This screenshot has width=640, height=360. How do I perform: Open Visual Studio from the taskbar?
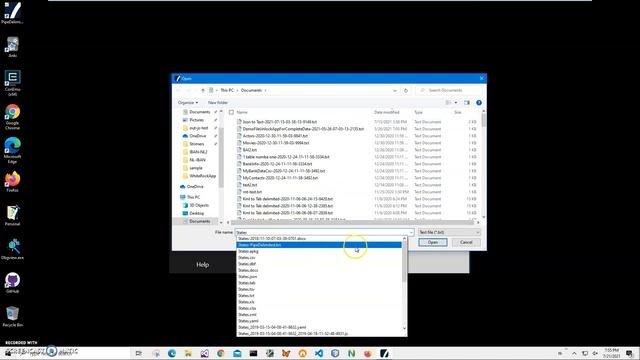(x=204, y=353)
